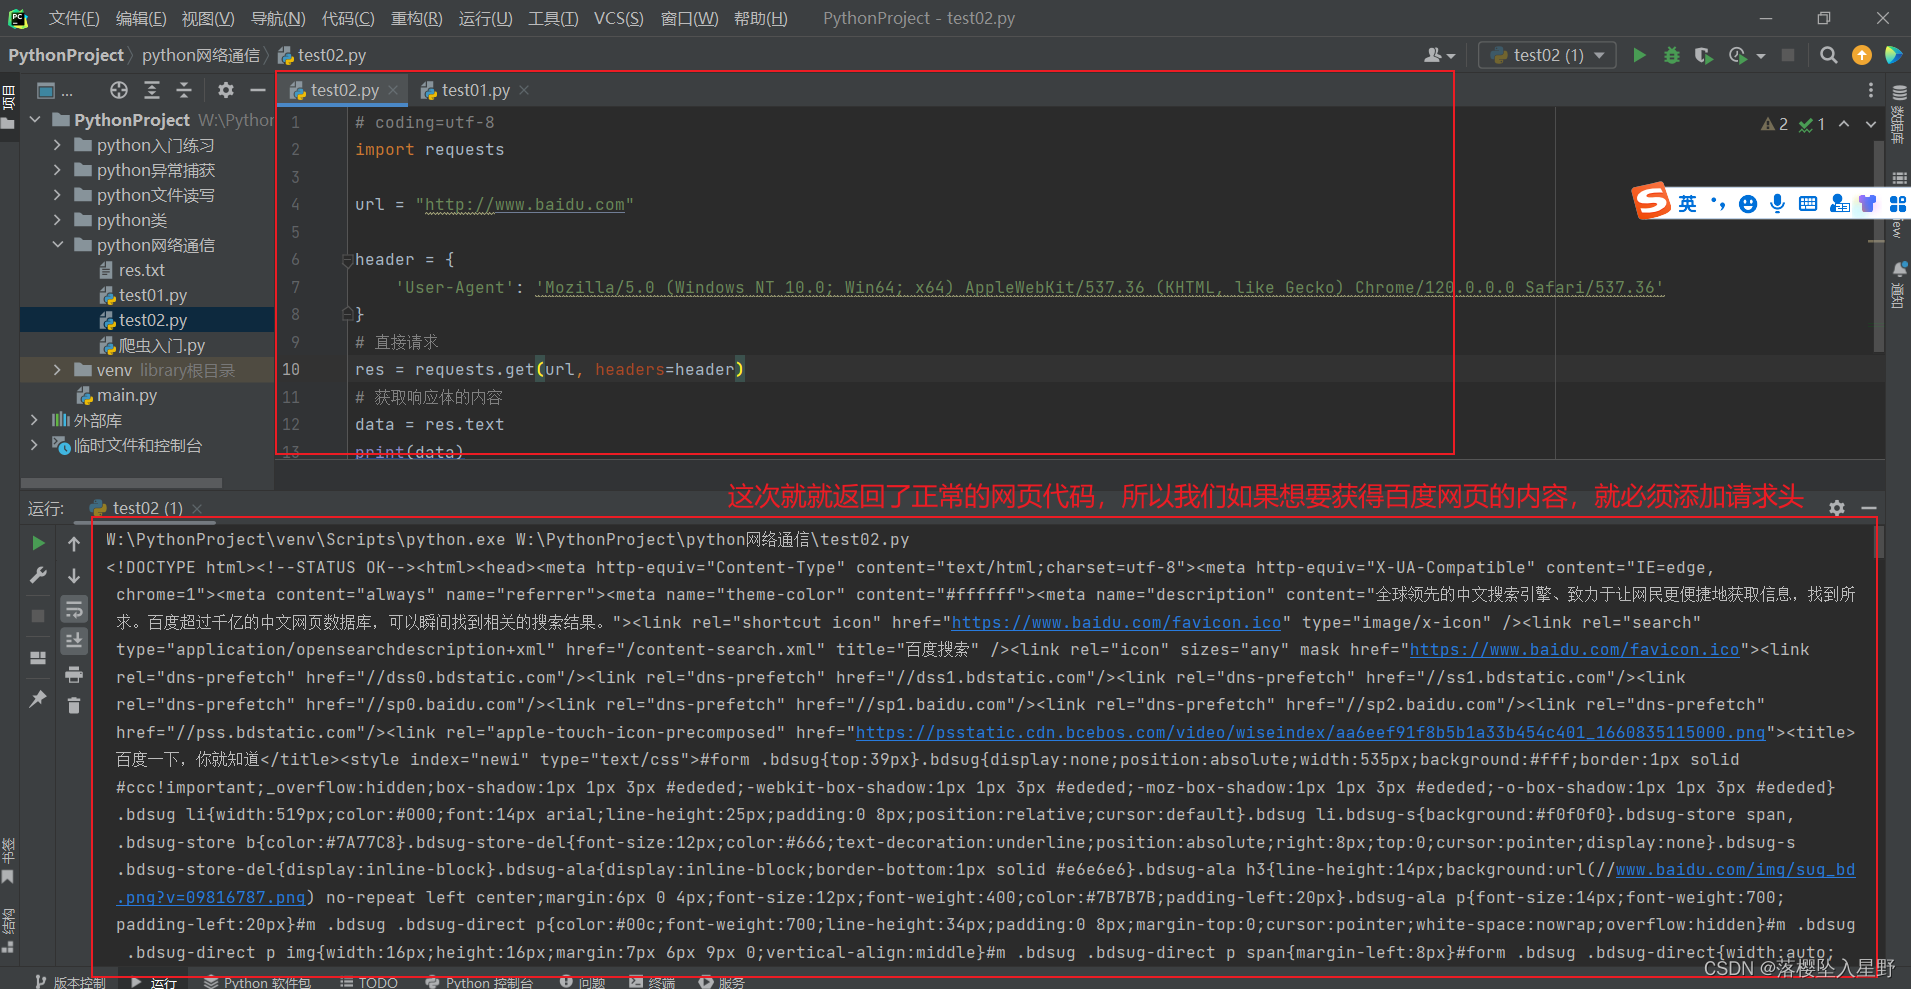Click Run panel up arrow to previous stack trace
Image resolution: width=1911 pixels, height=989 pixels.
74,543
